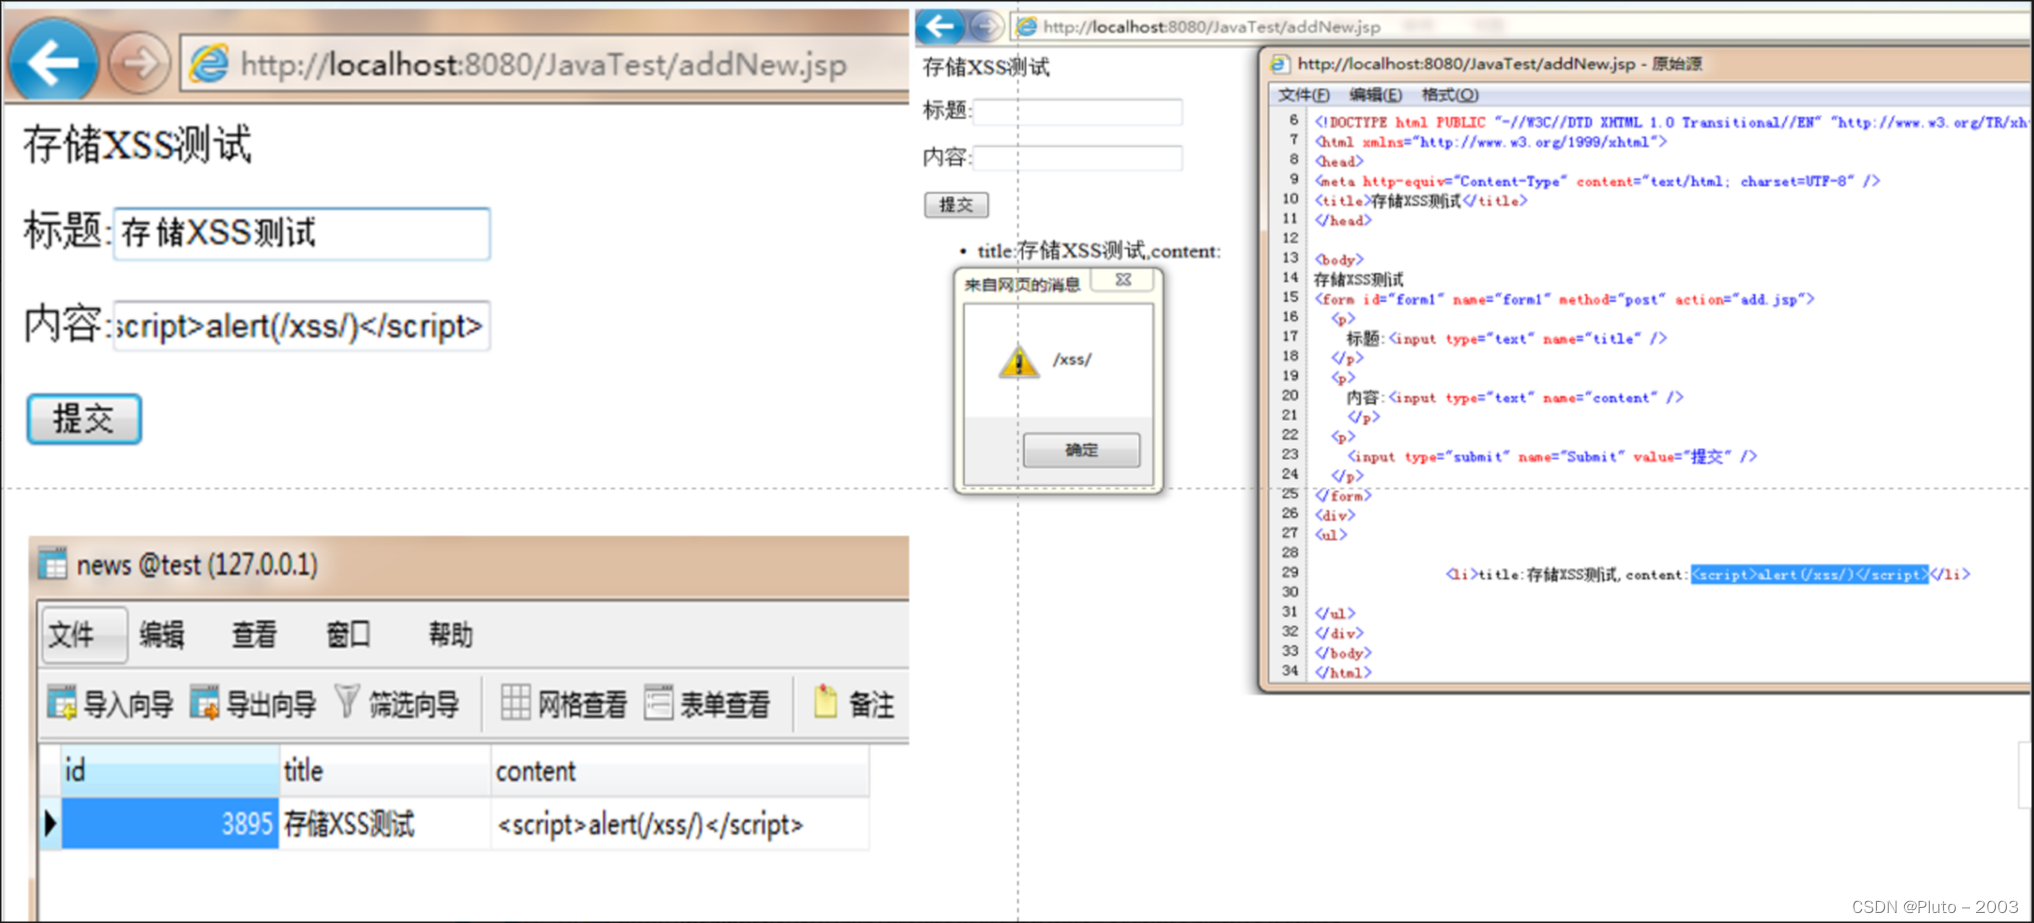
Task: Launch 导入向导 import wizard
Action: coord(110,704)
